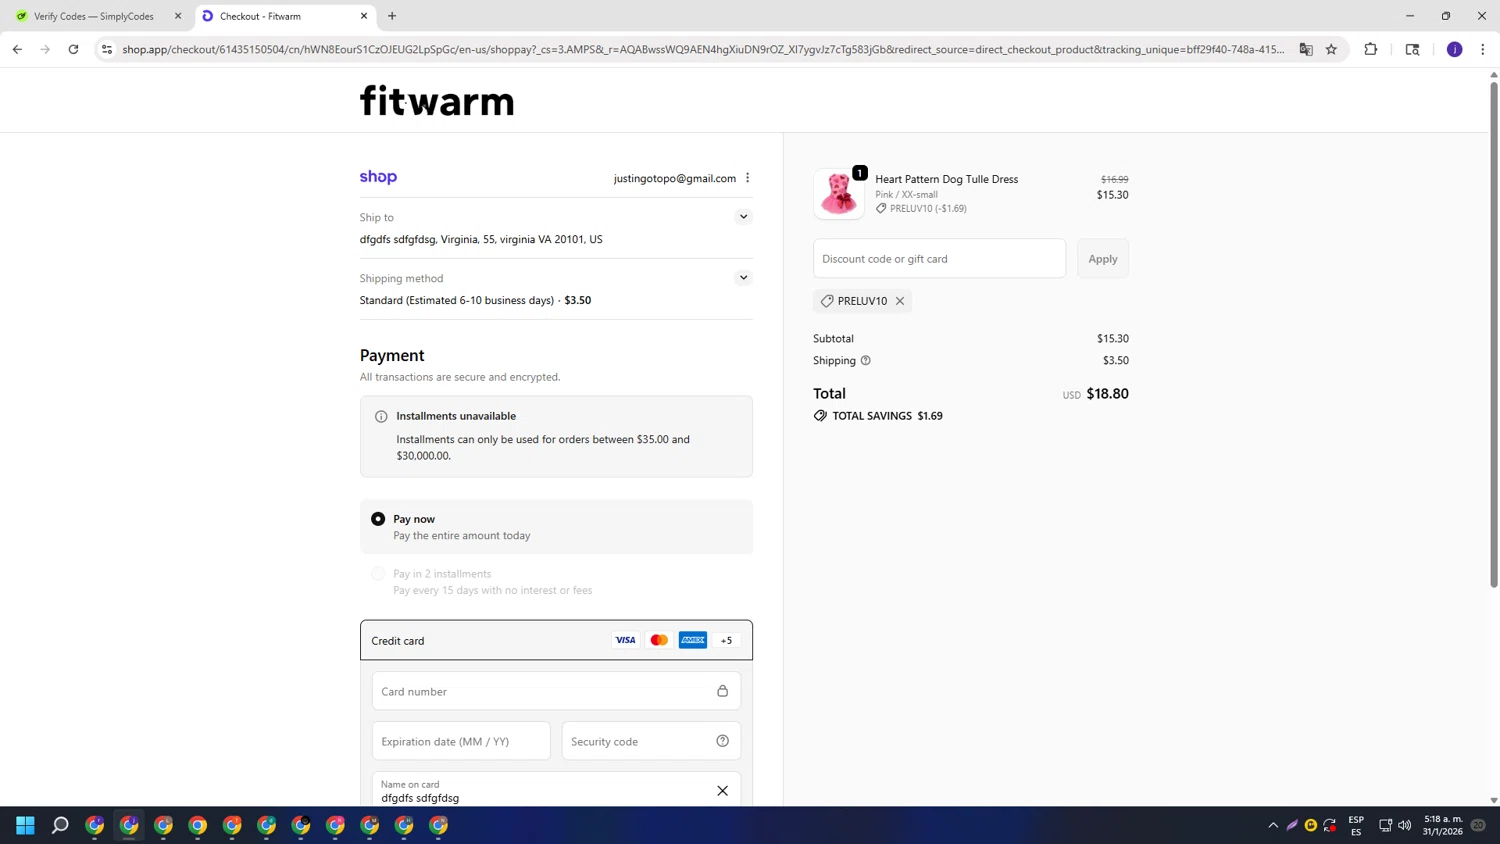Image resolution: width=1500 pixels, height=844 pixels.
Task: Click the Discount code or gift card field
Action: (939, 258)
